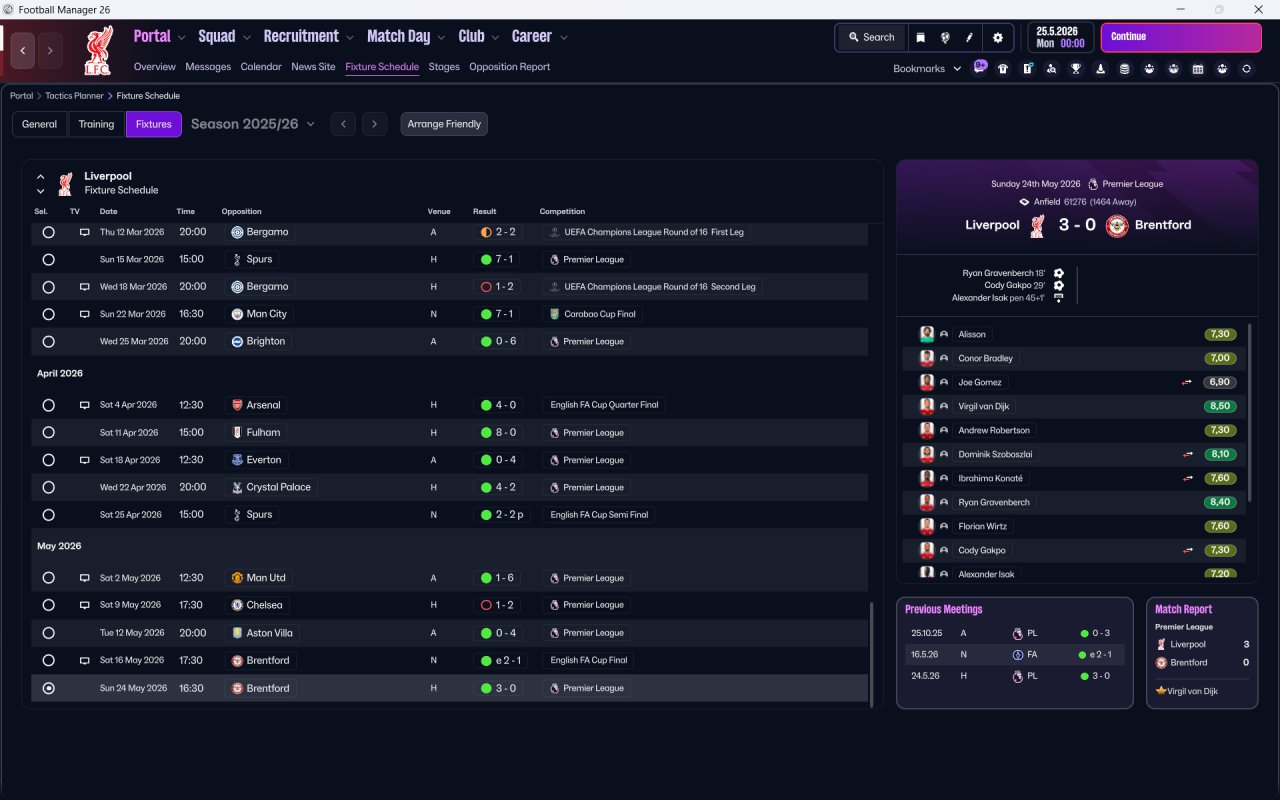Select the Crystal Palace fixture radio button
1280x800 pixels.
[48, 487]
